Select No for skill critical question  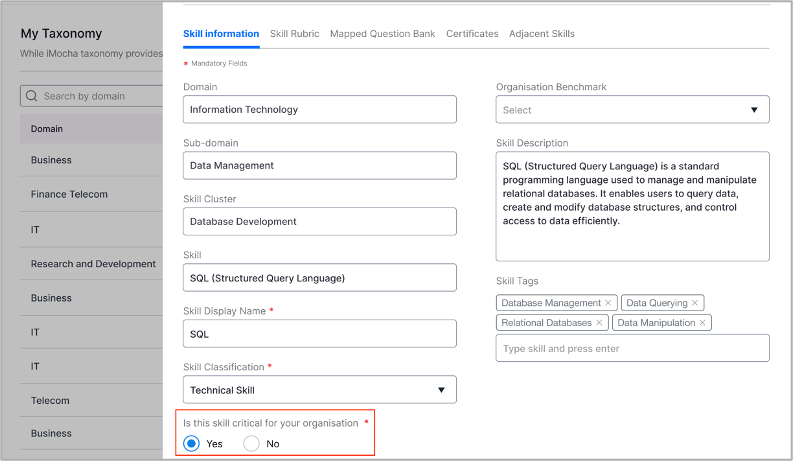point(251,444)
